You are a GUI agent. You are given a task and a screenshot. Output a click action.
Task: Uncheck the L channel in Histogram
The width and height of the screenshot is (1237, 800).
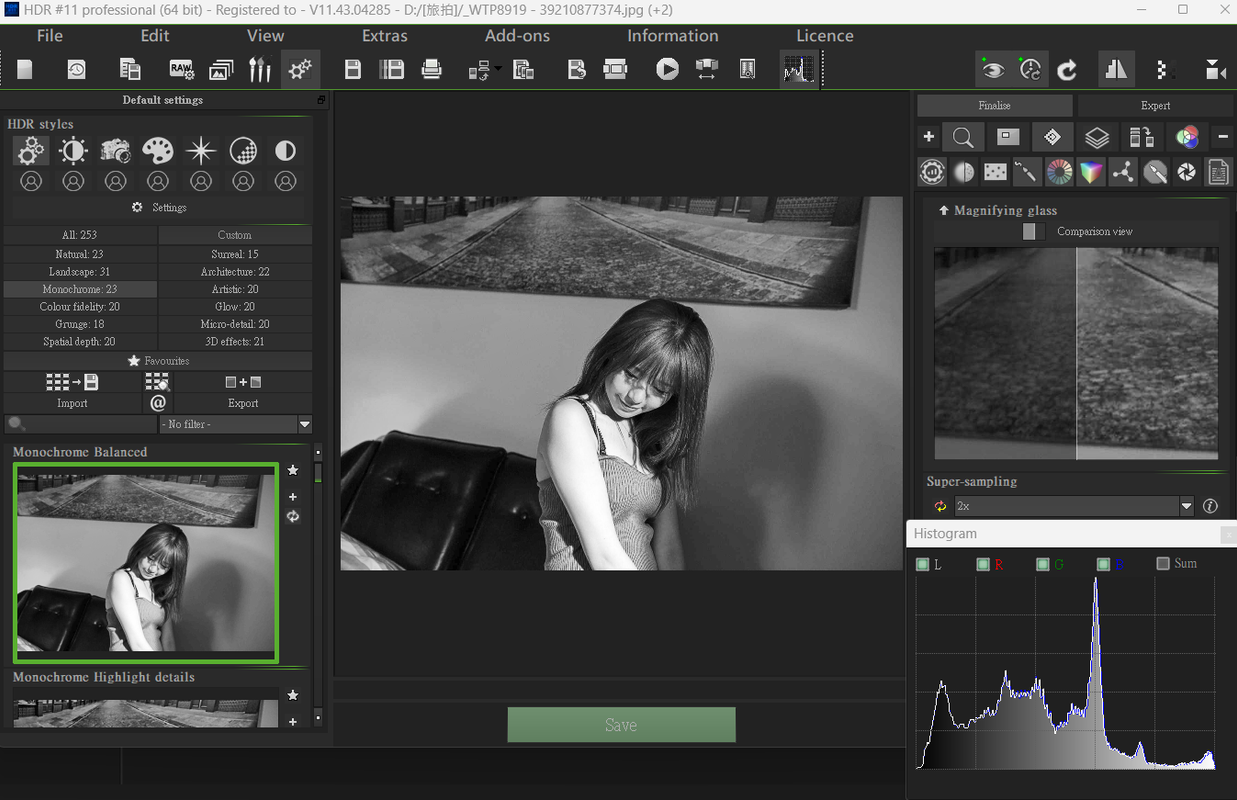click(x=922, y=564)
